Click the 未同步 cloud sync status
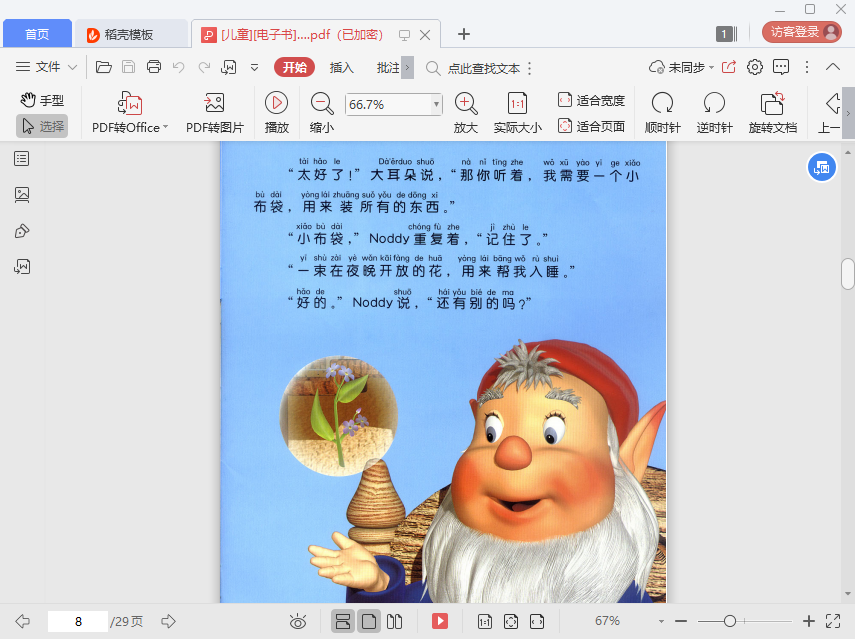Viewport: 855px width, 639px height. (x=677, y=68)
